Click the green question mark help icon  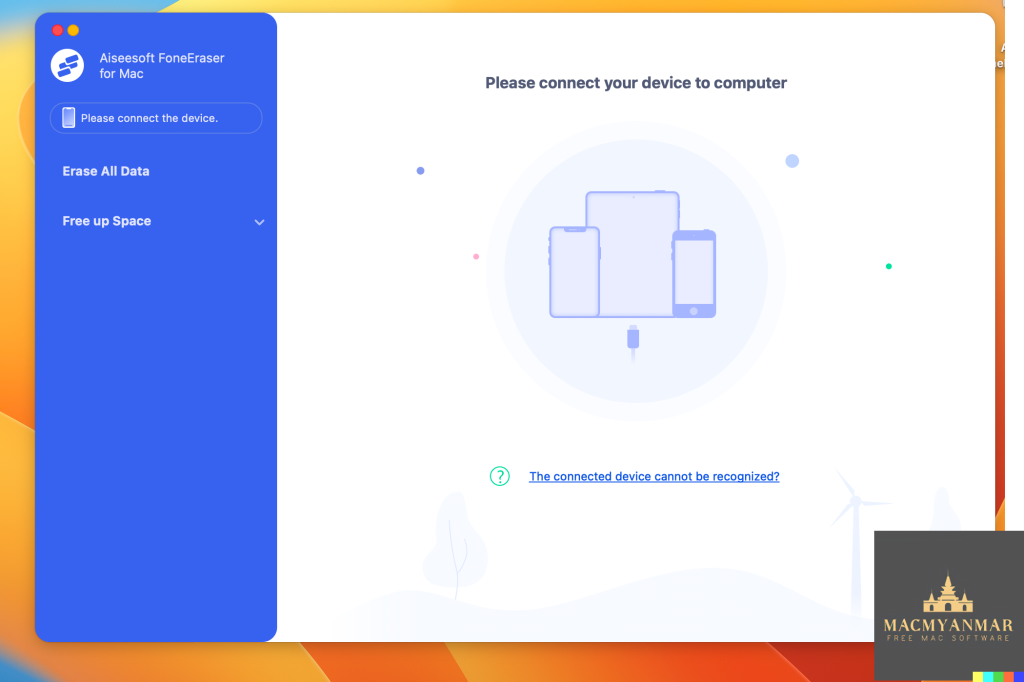pyautogui.click(x=500, y=476)
